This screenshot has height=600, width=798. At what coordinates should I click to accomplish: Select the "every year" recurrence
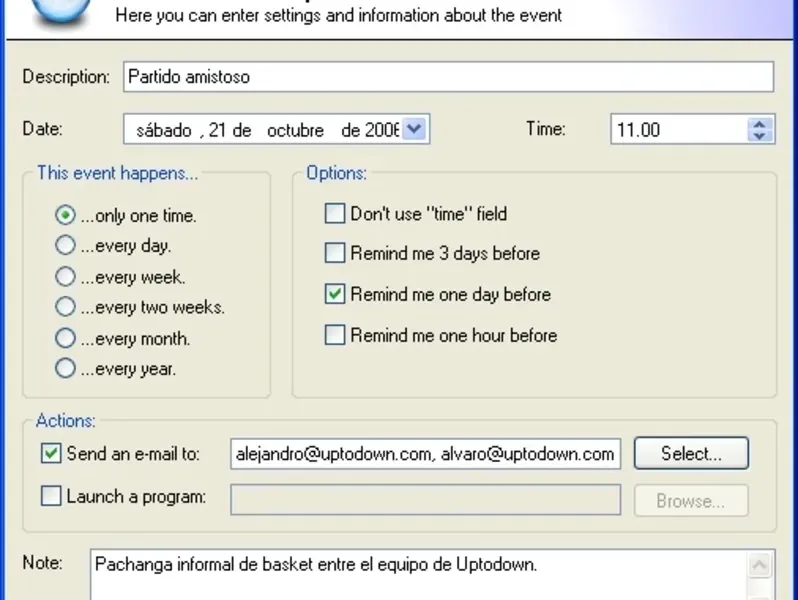click(66, 369)
